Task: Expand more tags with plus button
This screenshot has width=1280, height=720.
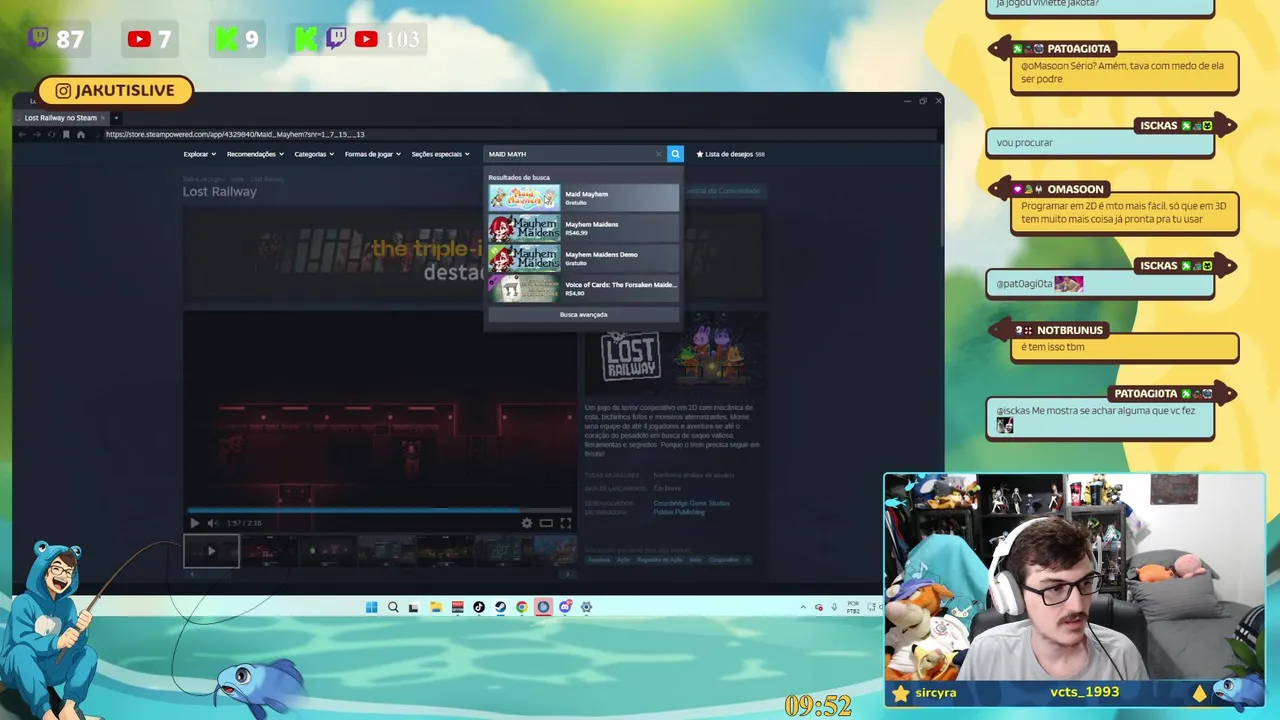Action: tap(747, 560)
